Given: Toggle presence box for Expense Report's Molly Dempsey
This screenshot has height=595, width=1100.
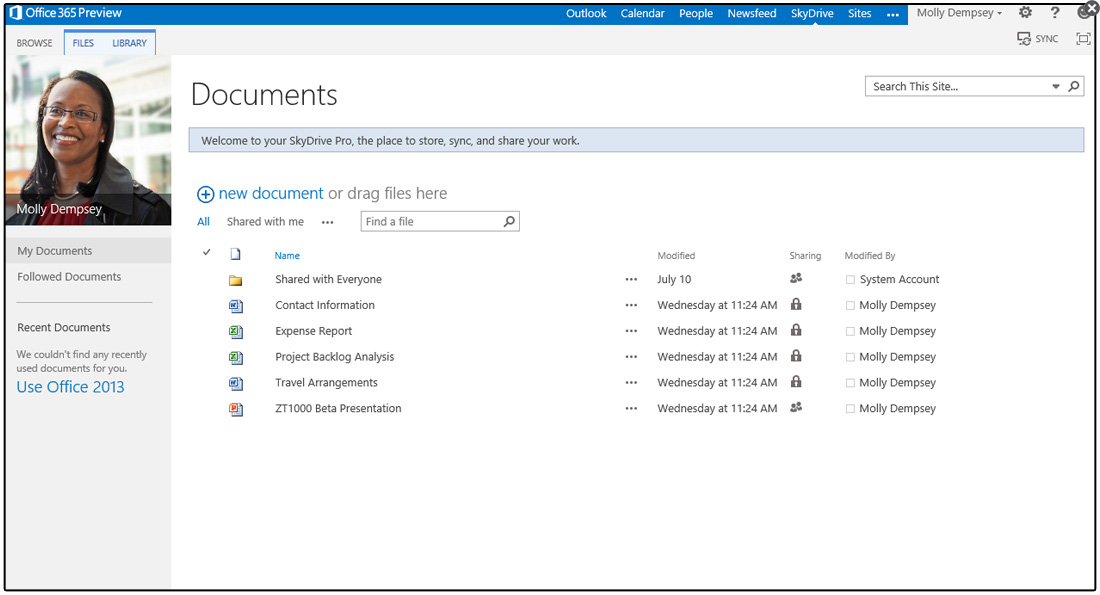Looking at the screenshot, I should [850, 331].
